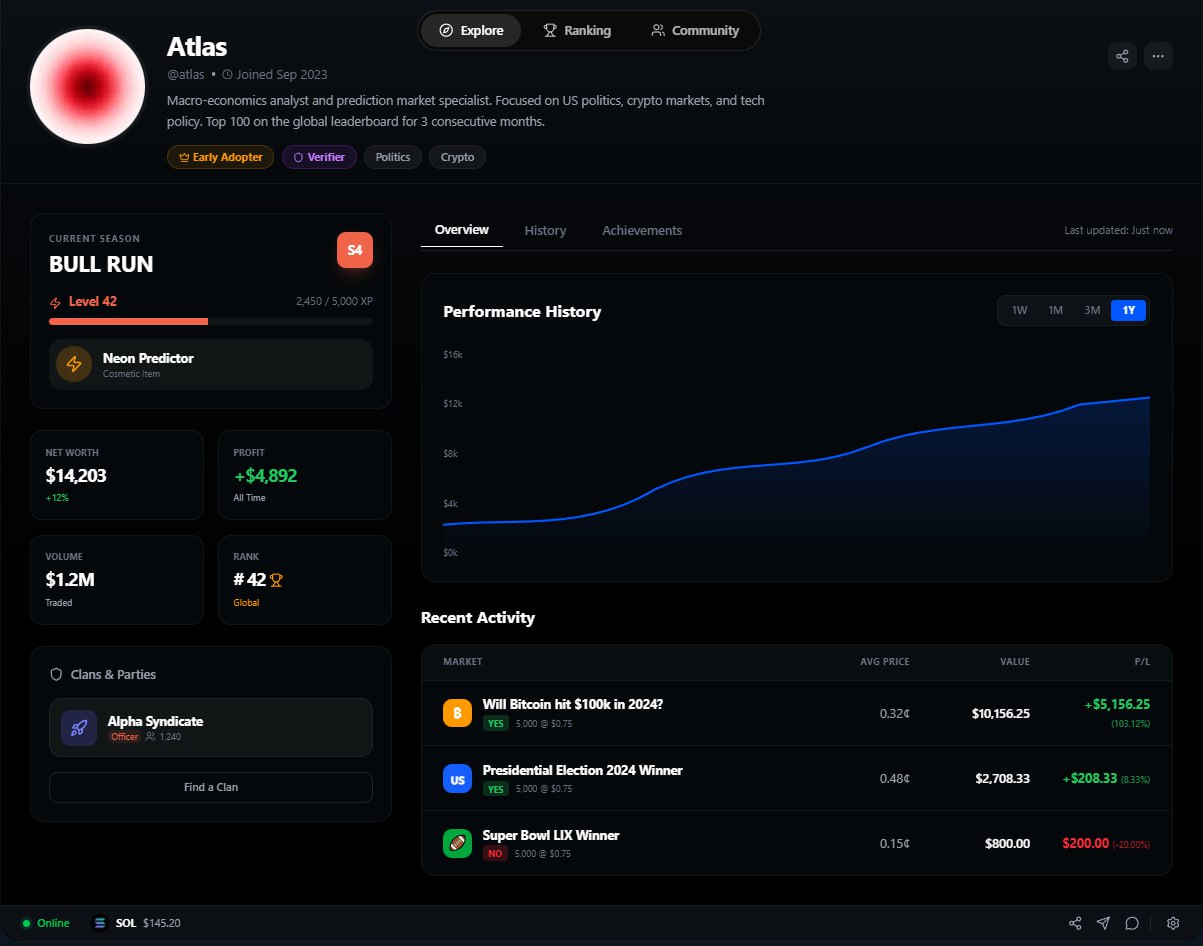Image resolution: width=1203 pixels, height=946 pixels.
Task: Click the football Super Bowl market icon
Action: click(457, 843)
